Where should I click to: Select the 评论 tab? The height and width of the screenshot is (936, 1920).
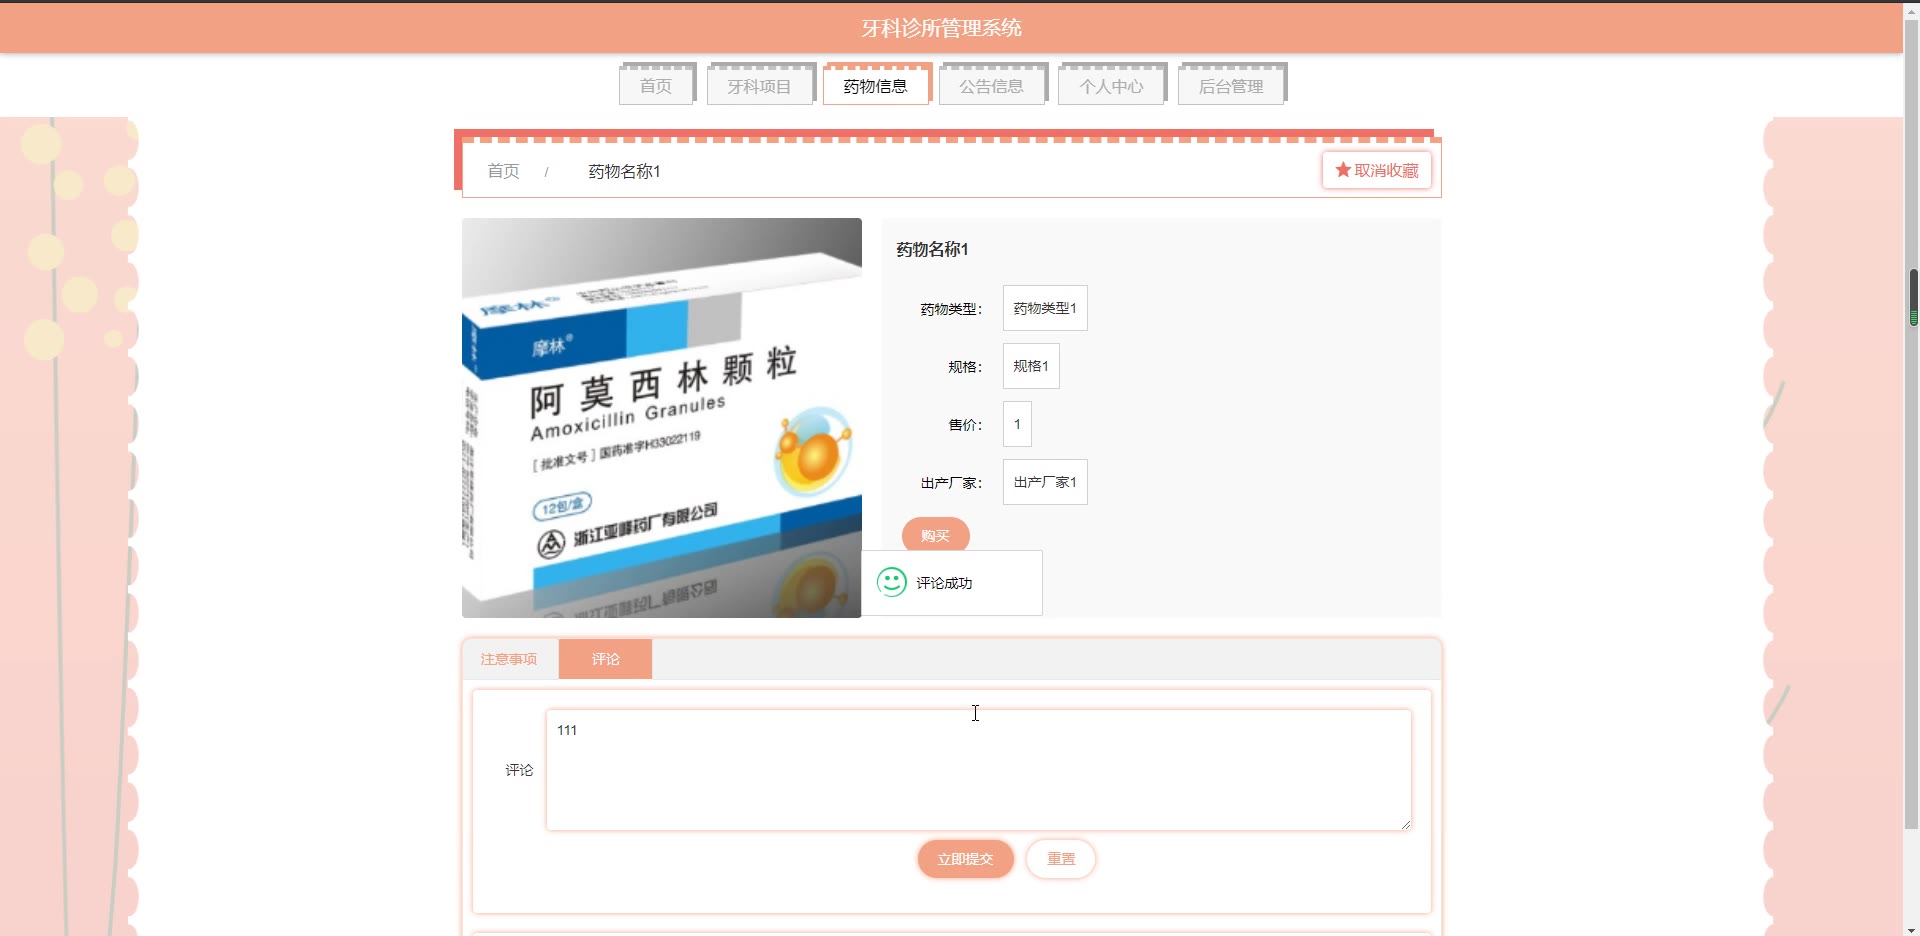pos(605,659)
